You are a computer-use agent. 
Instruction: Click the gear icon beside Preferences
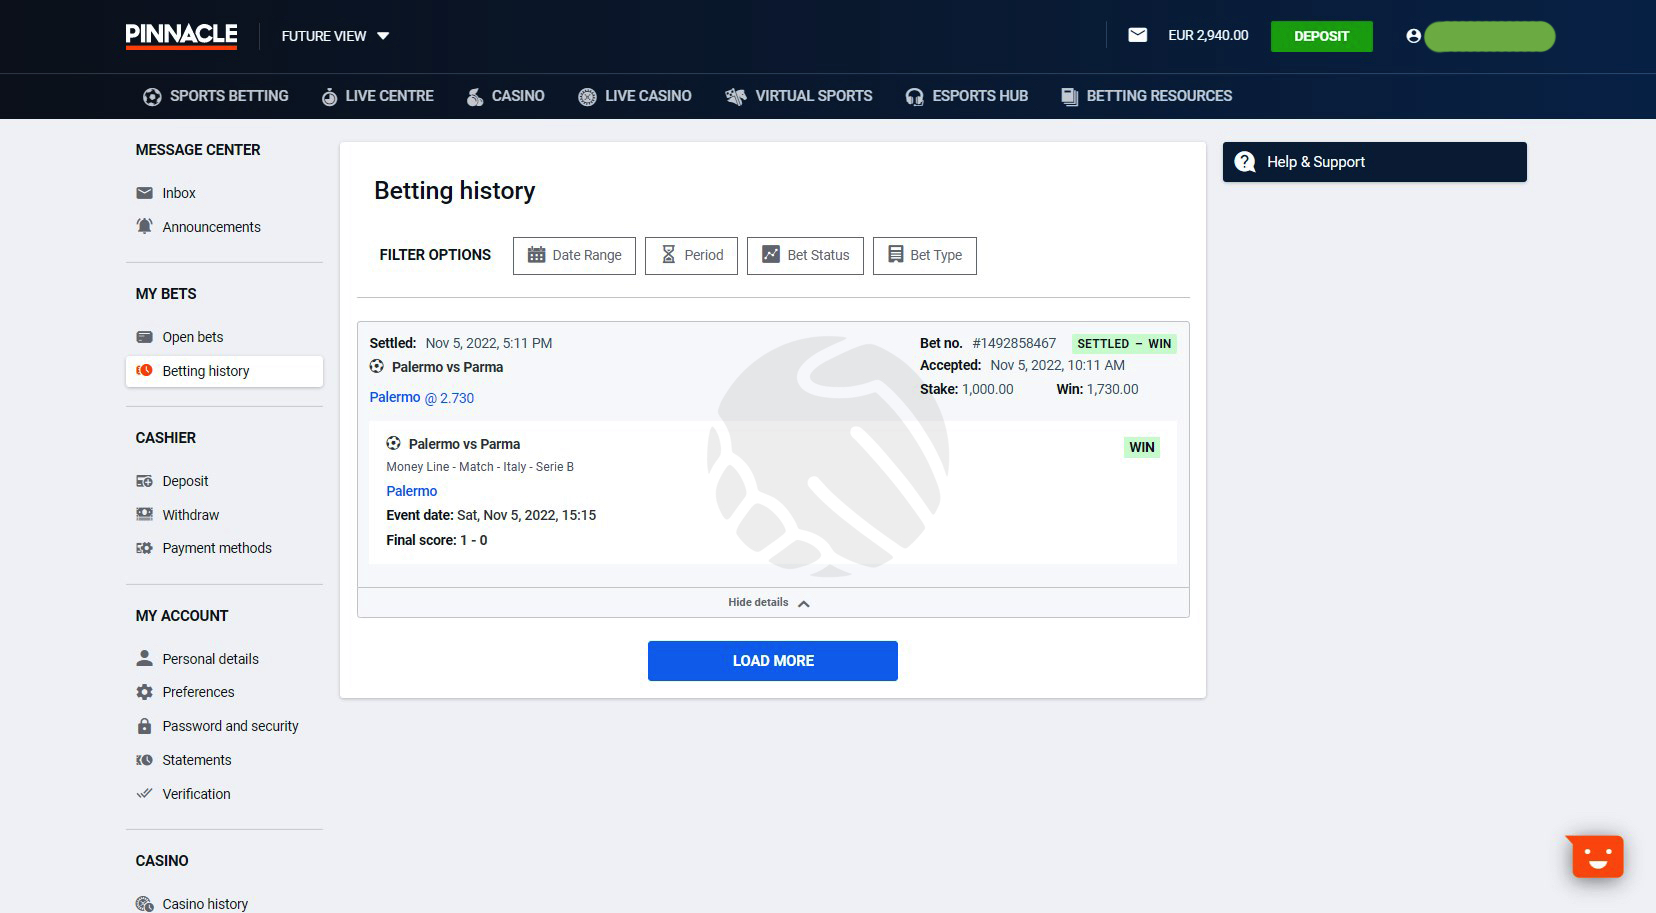tap(145, 692)
